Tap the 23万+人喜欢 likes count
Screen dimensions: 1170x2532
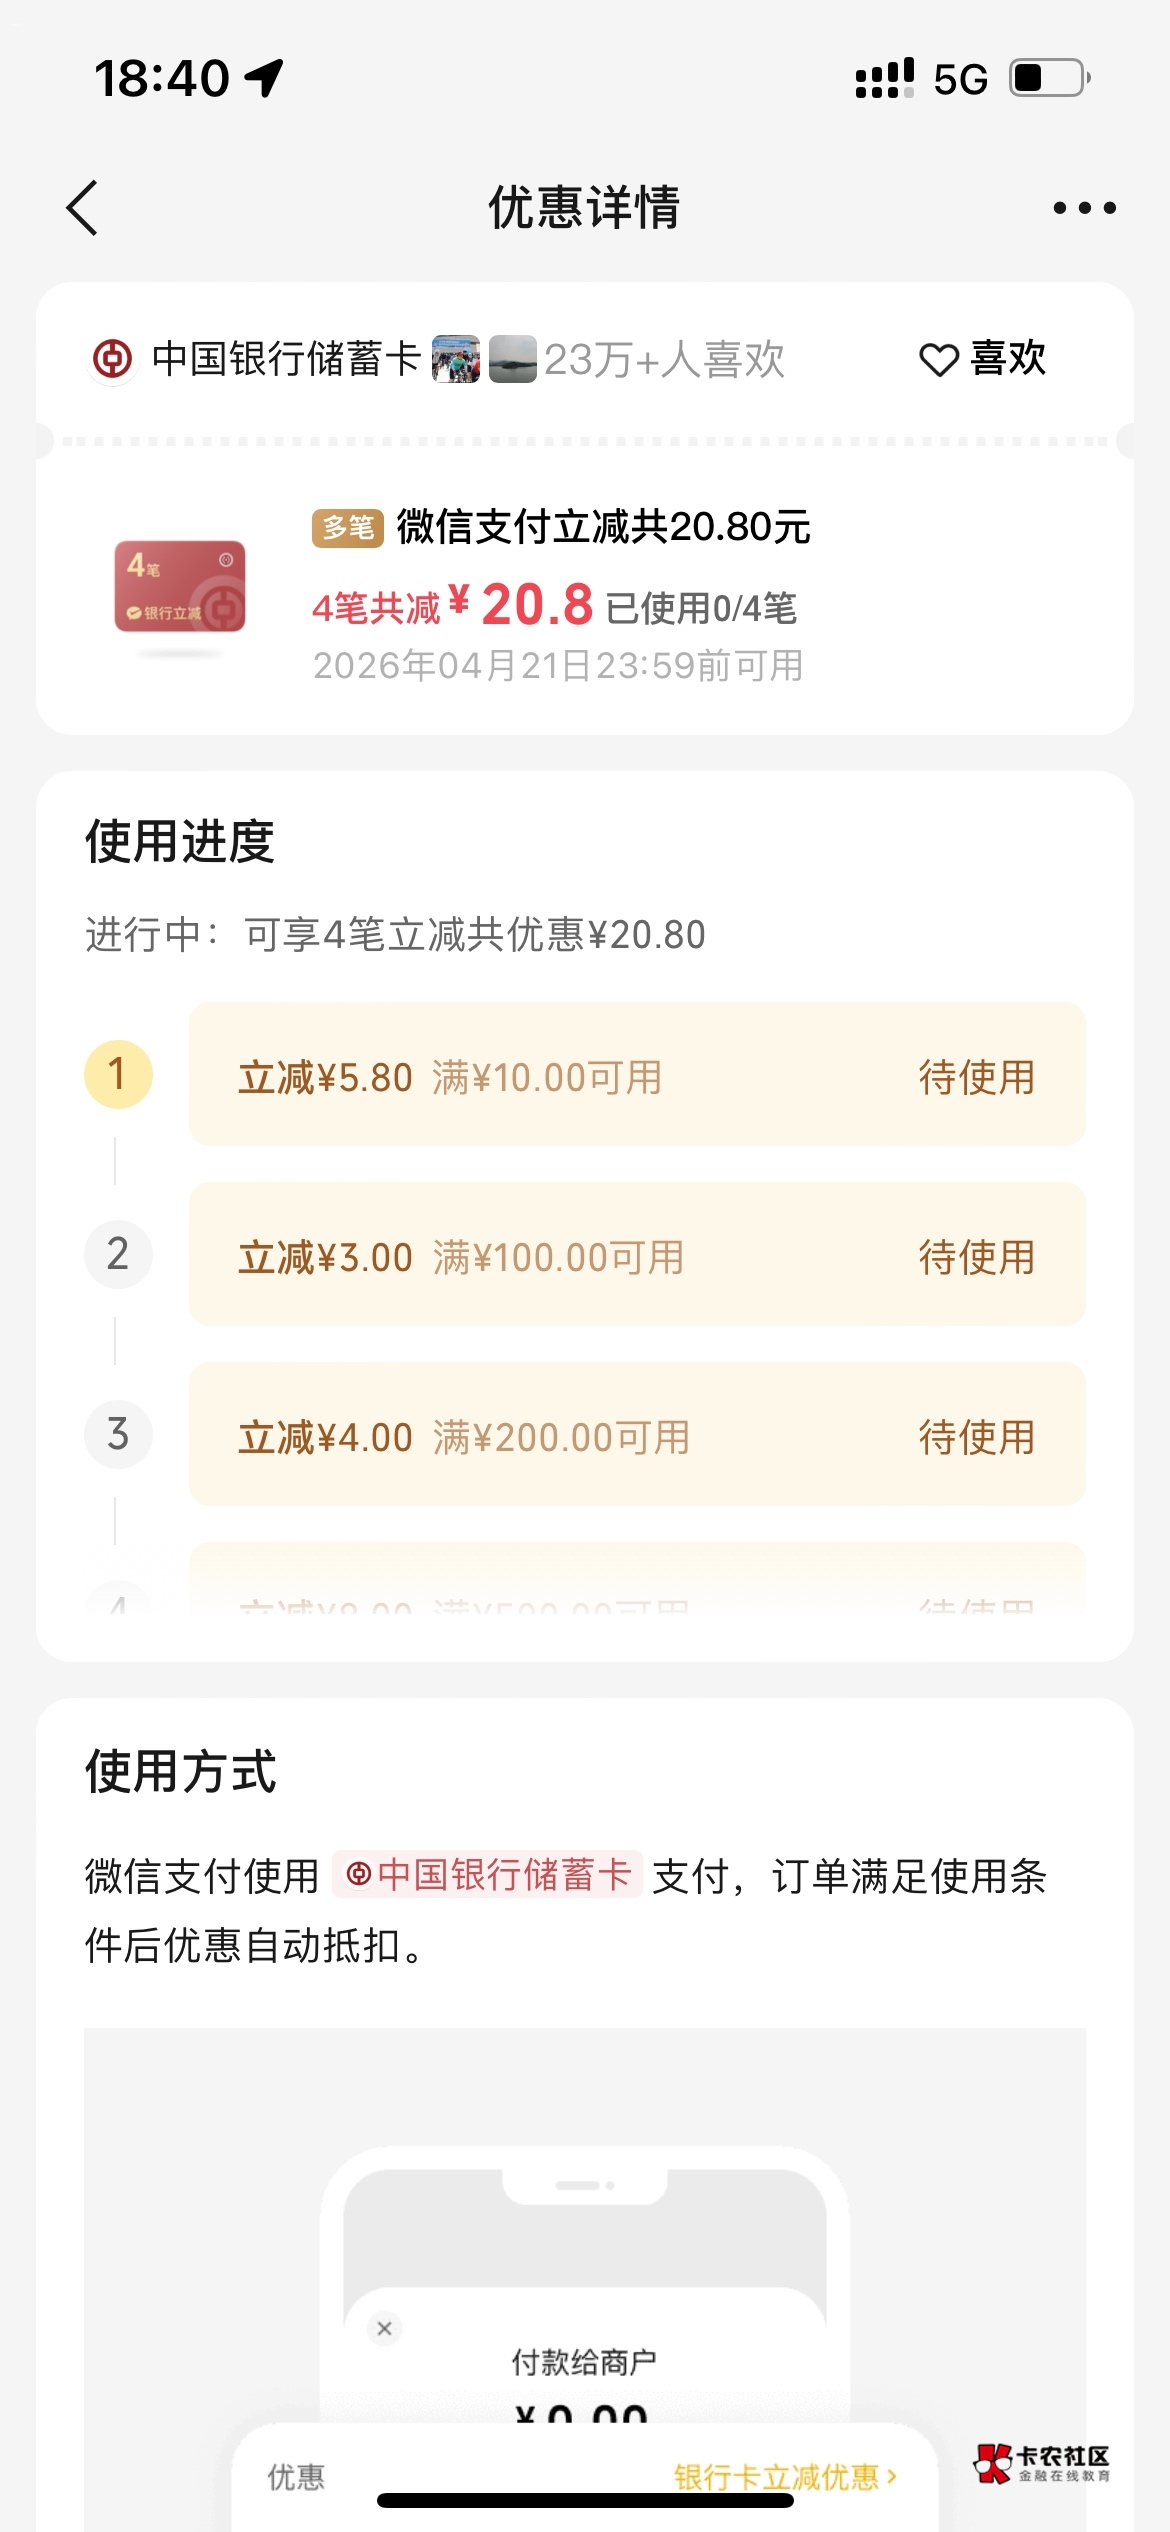[x=664, y=359]
